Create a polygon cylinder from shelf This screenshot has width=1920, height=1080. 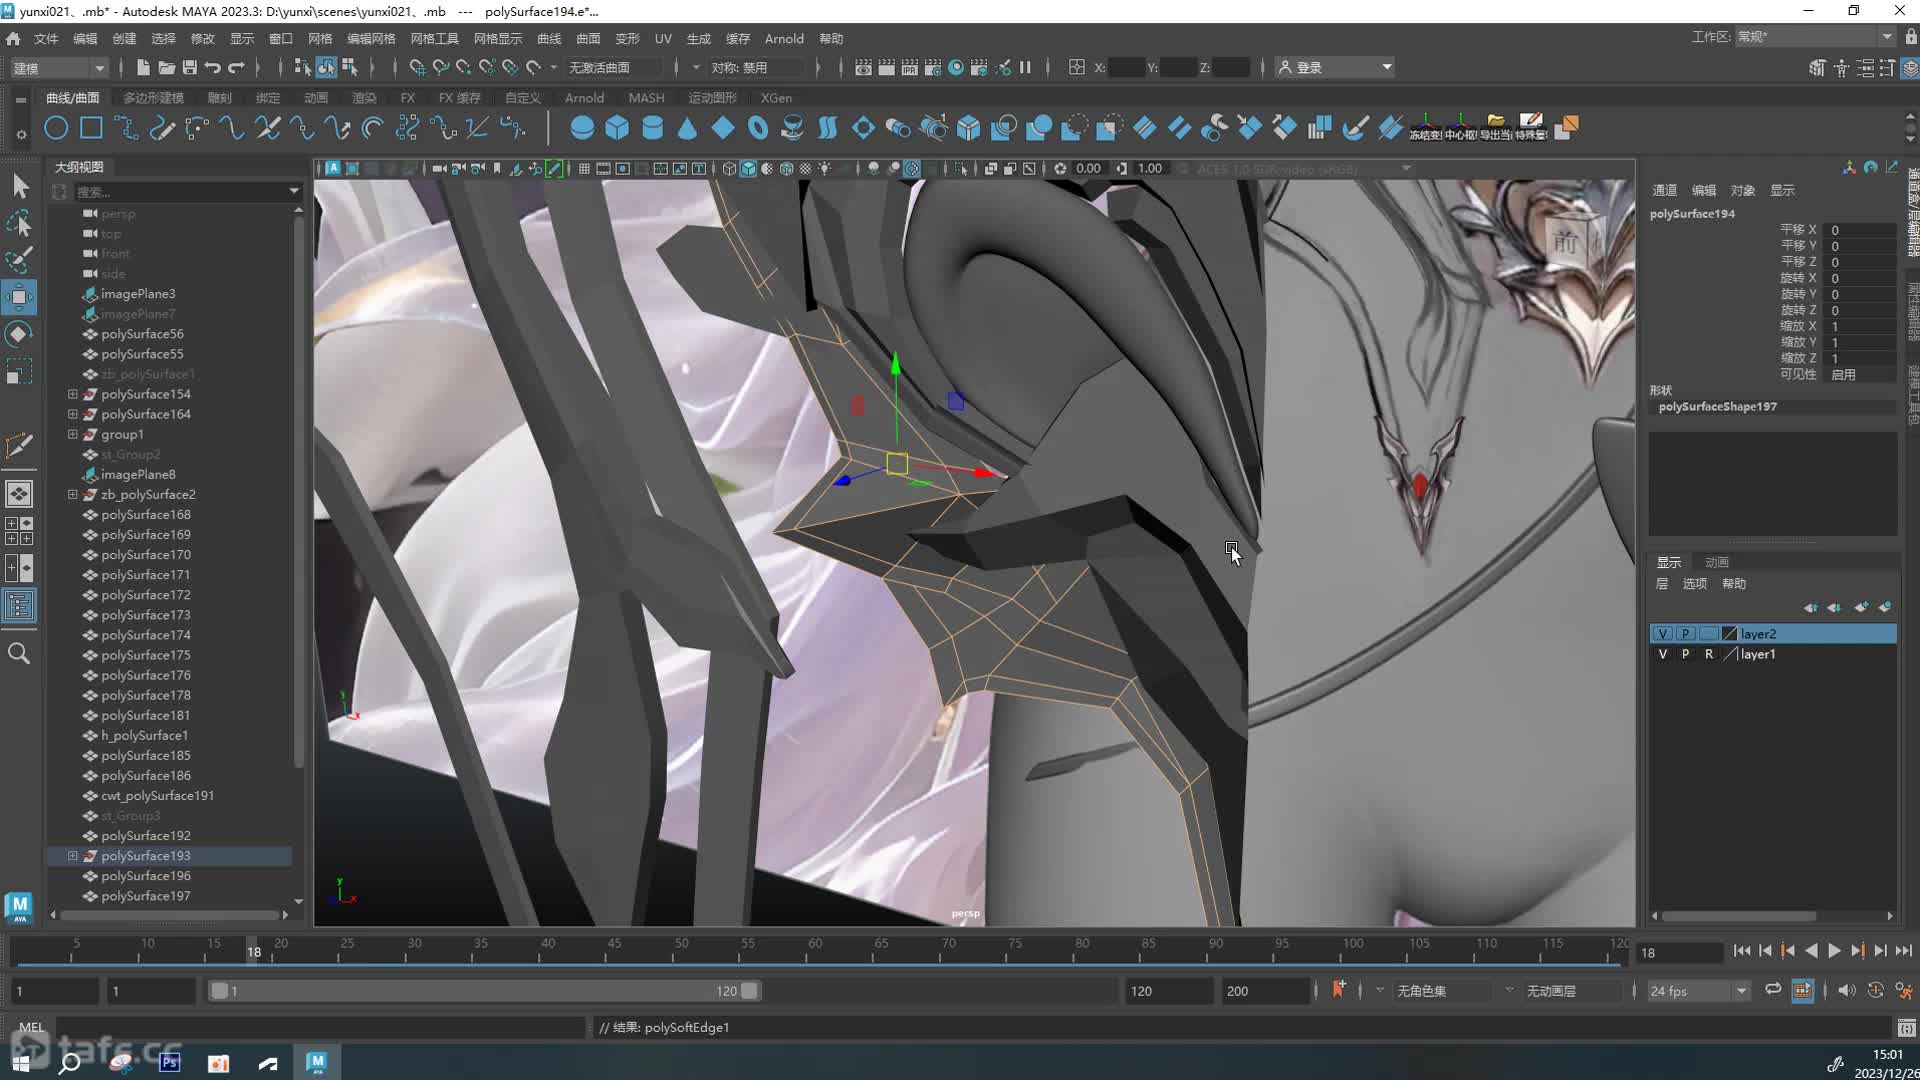[652, 128]
